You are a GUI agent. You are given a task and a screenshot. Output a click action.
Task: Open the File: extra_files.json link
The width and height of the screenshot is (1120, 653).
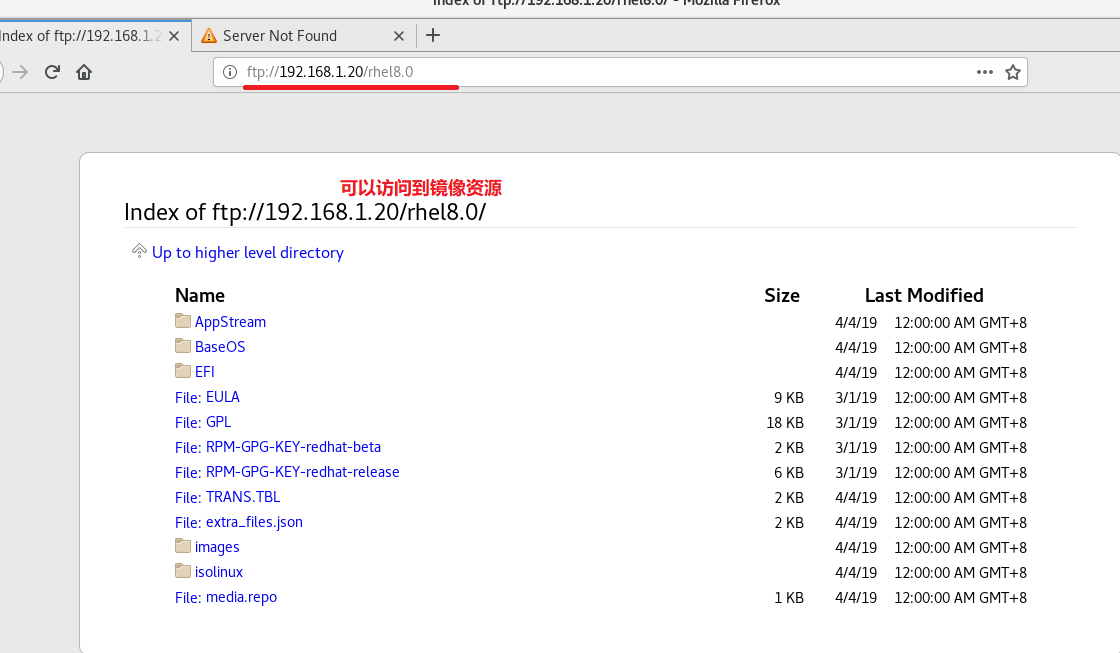239,522
